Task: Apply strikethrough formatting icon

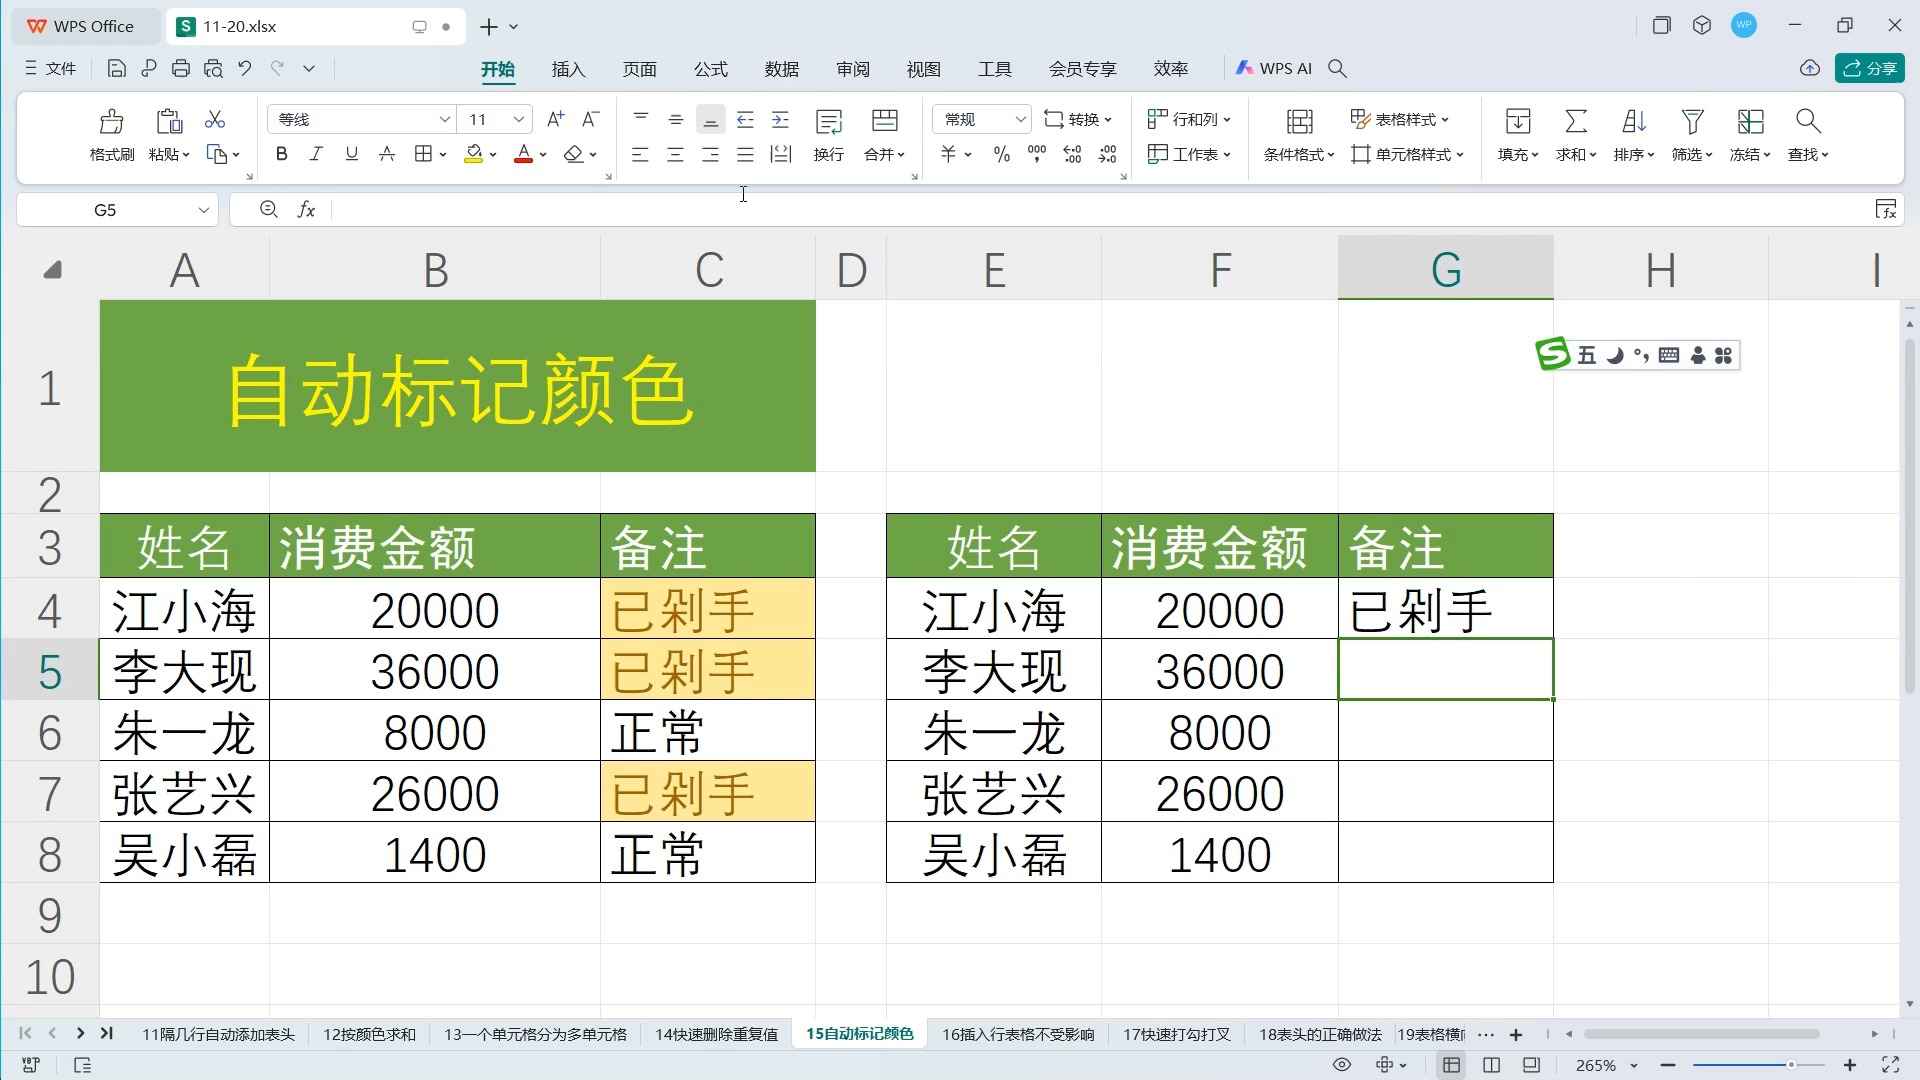Action: pos(387,154)
